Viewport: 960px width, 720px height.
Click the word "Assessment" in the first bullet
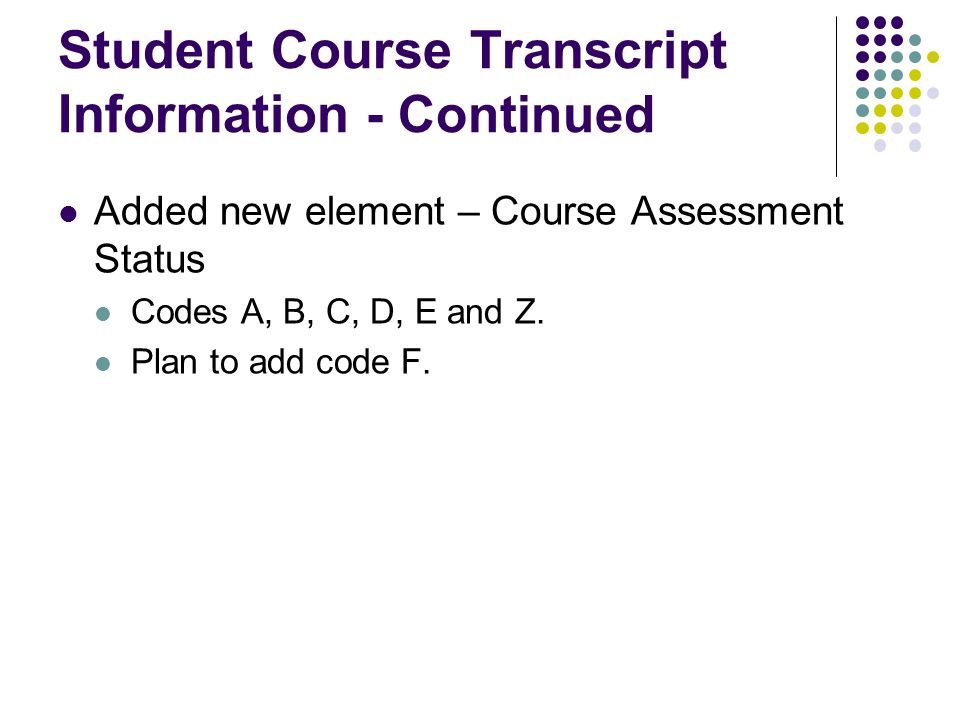click(x=737, y=212)
